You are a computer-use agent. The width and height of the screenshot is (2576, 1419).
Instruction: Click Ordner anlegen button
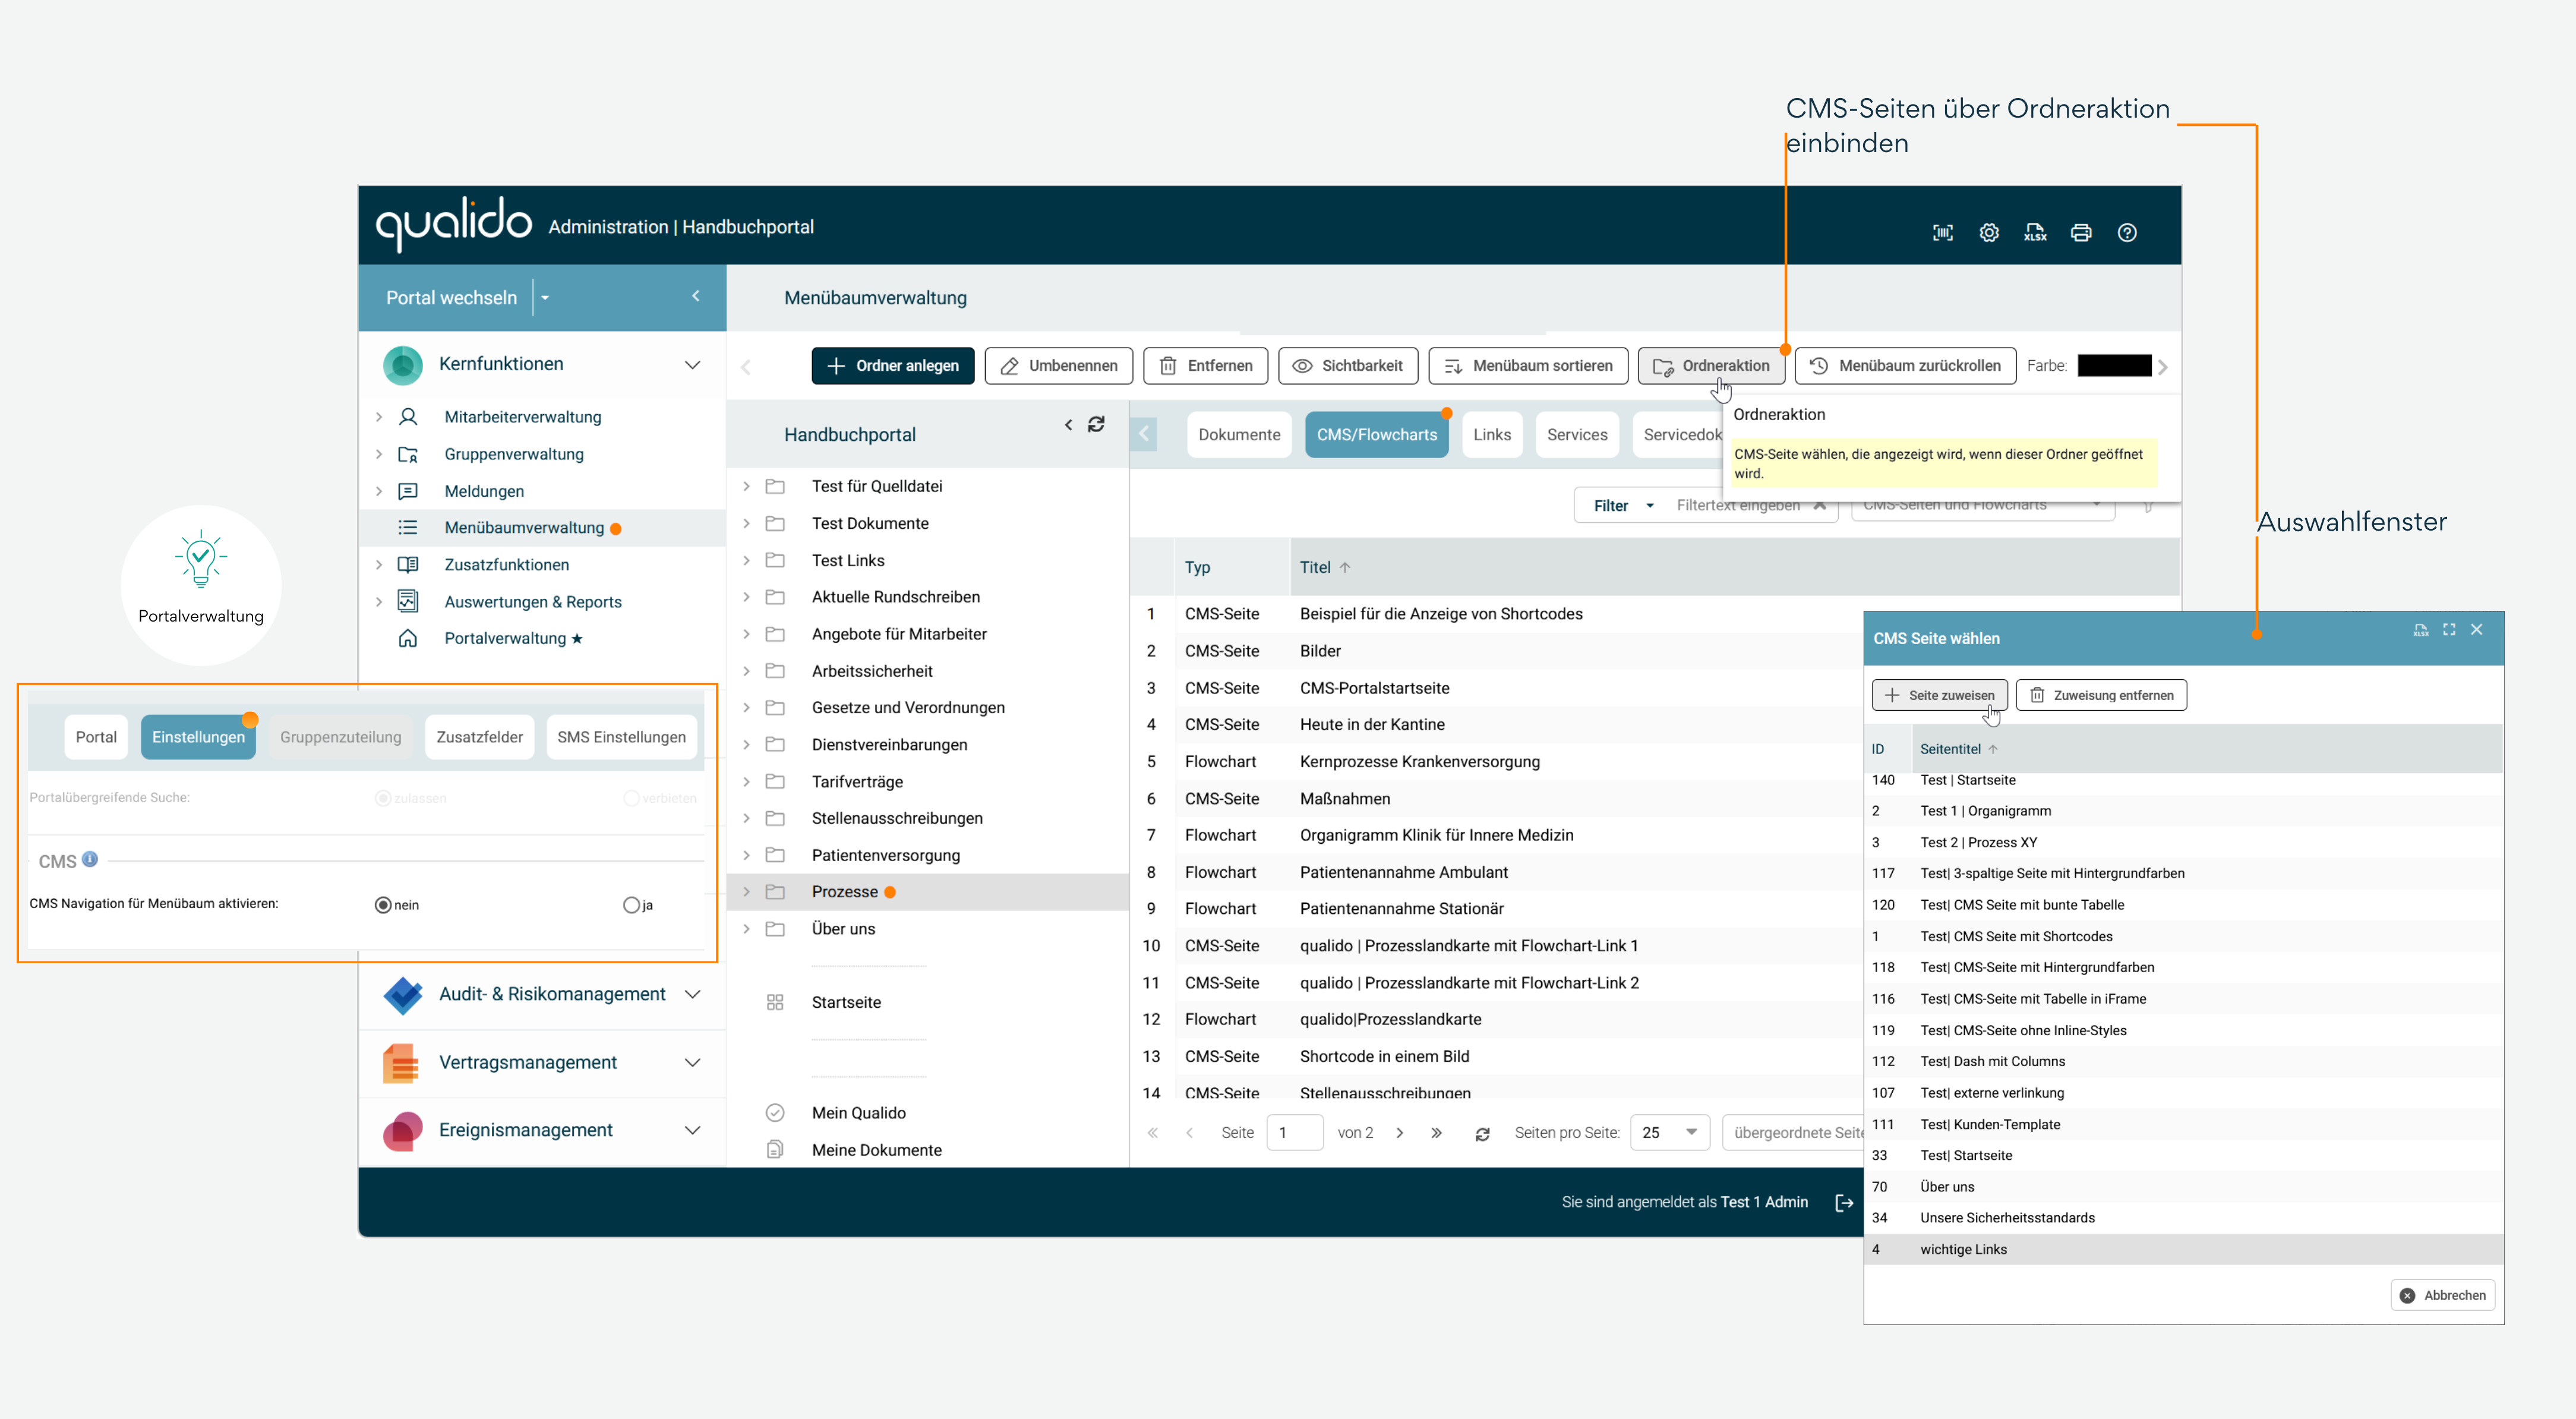tap(892, 366)
